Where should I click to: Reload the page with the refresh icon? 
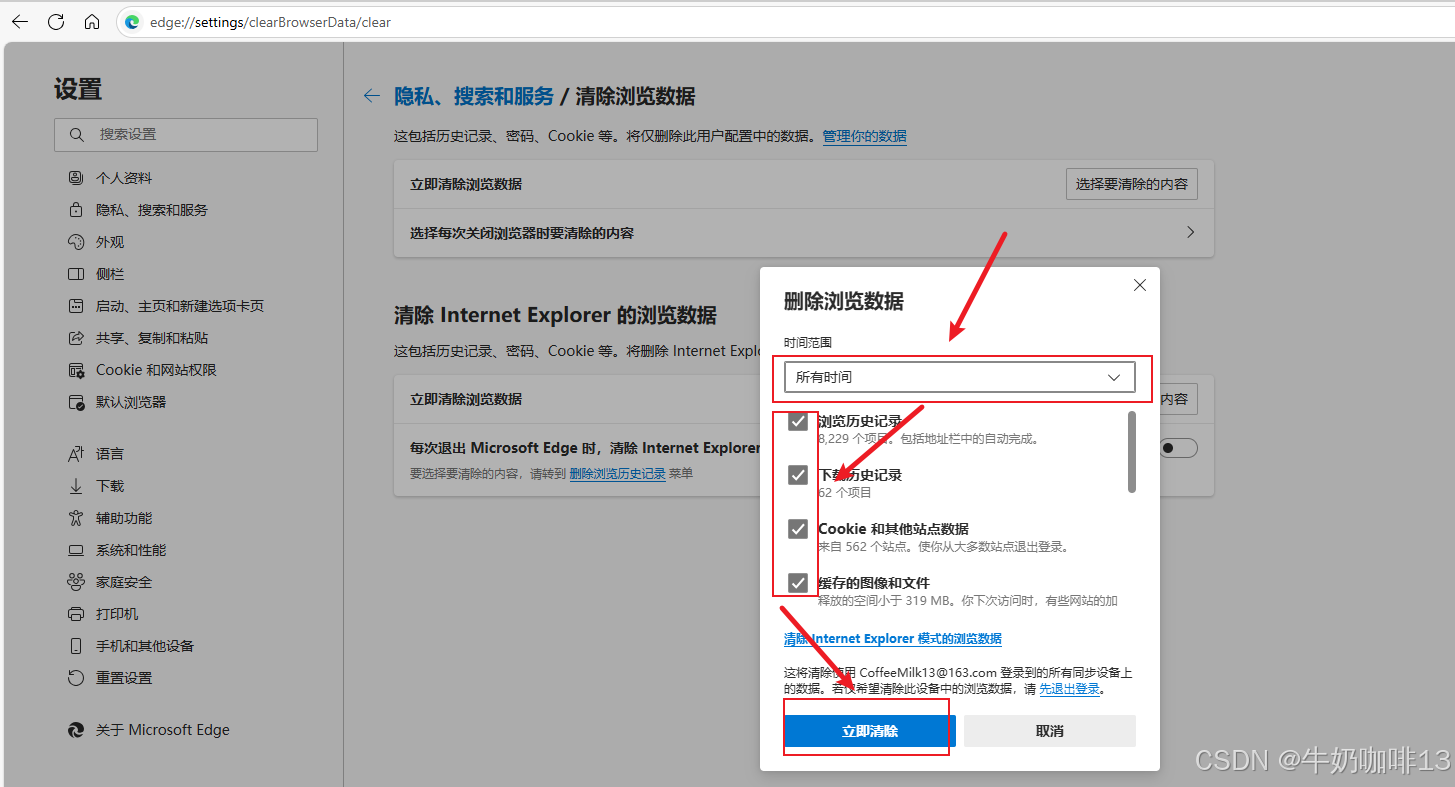point(56,22)
